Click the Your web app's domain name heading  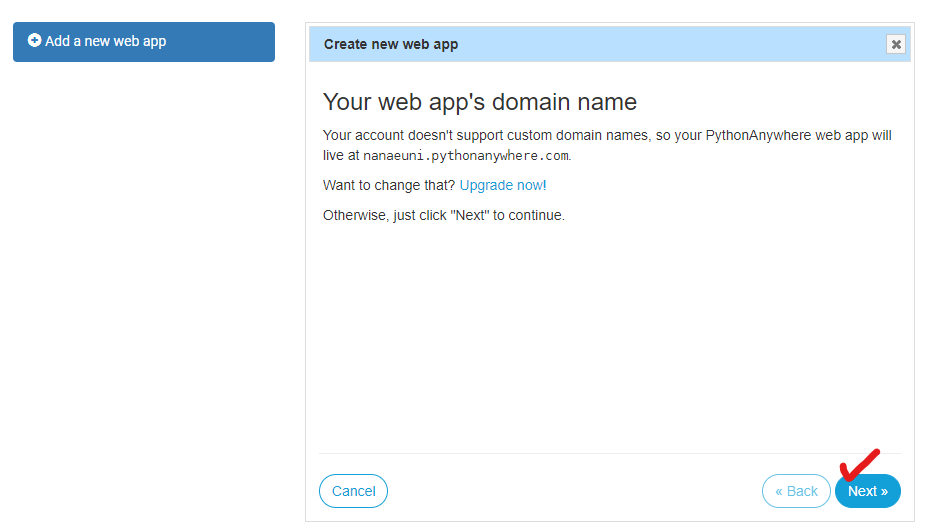point(479,102)
